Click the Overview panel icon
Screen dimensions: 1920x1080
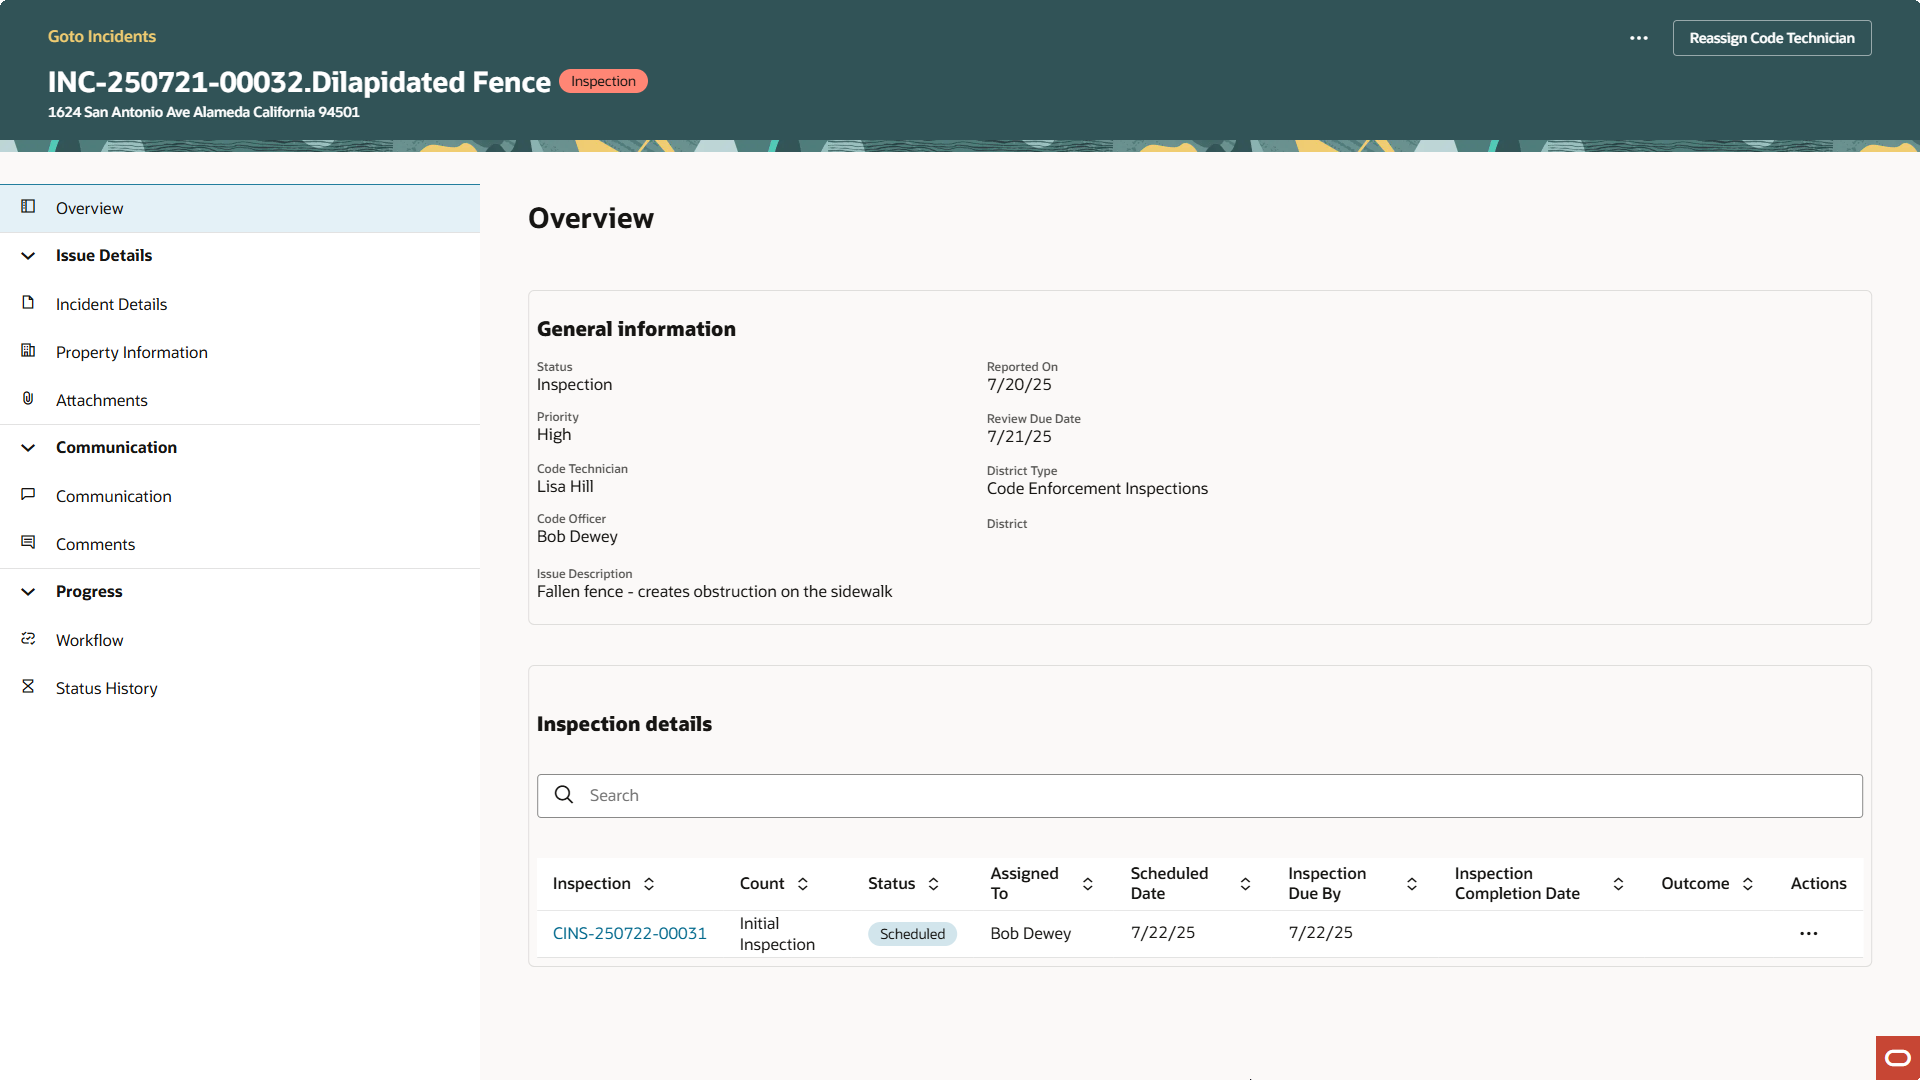tap(28, 207)
